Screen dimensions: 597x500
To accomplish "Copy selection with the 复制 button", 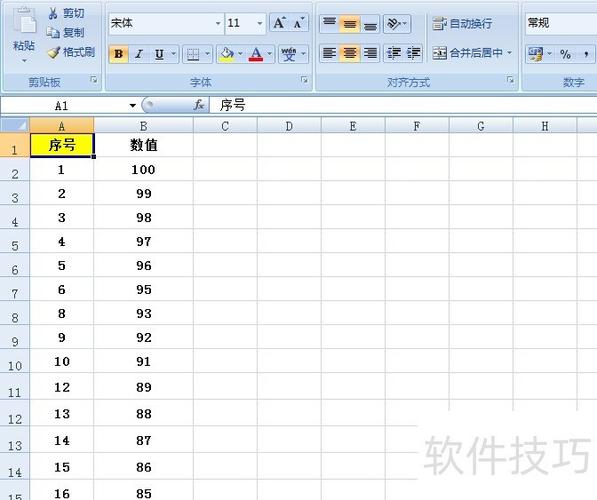I will 65,33.
